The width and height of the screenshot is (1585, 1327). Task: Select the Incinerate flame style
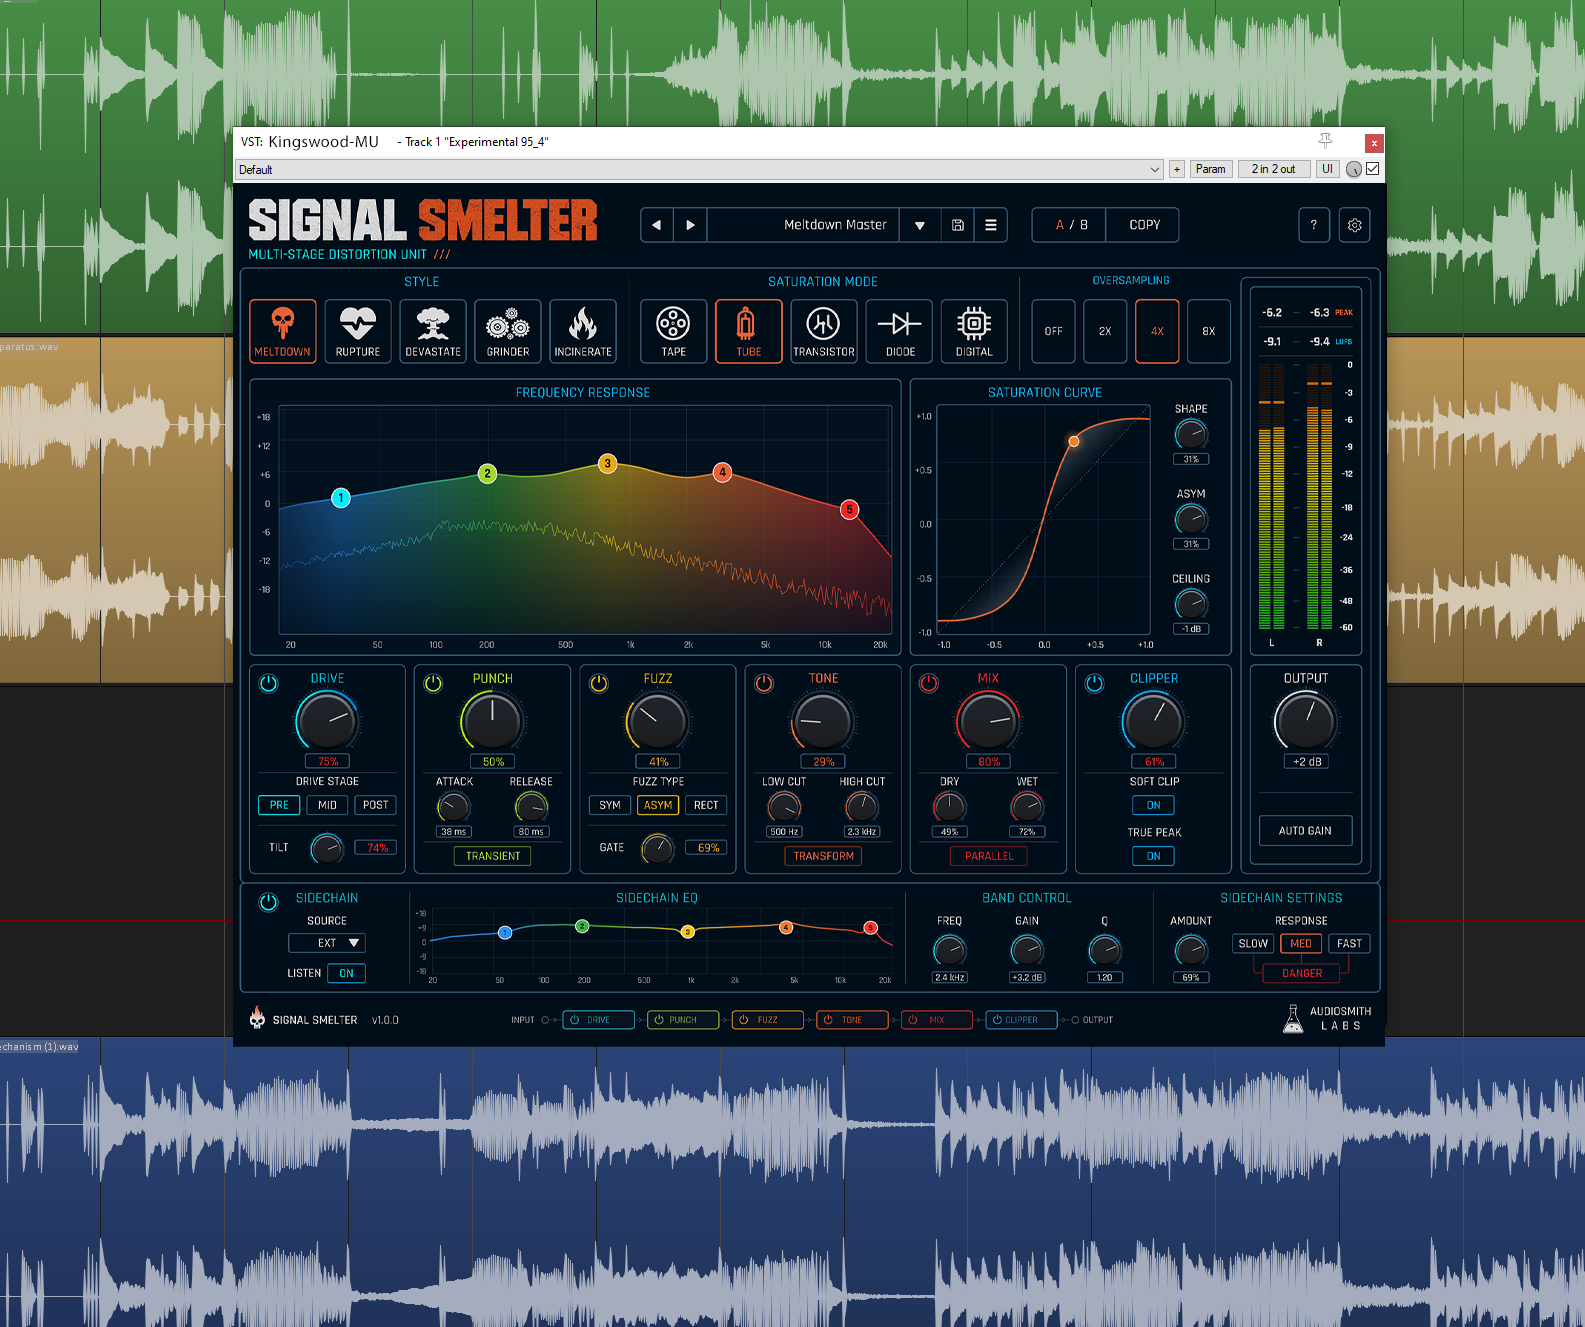coord(583,331)
